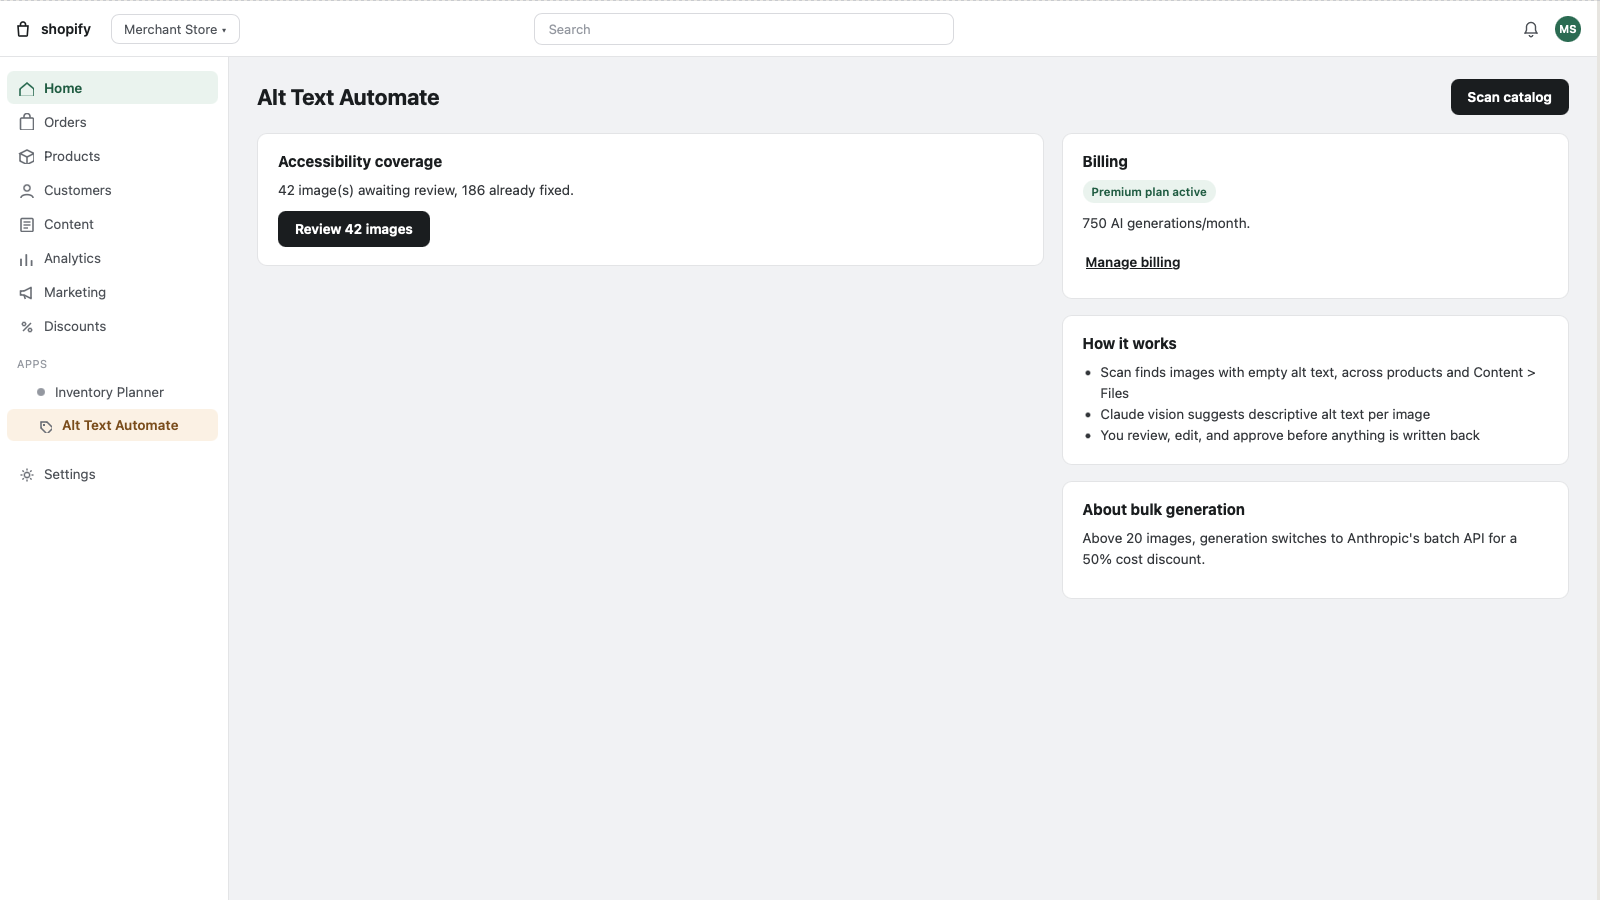Viewport: 1600px width, 900px height.
Task: Open the Merchant Store switcher dropdown
Action: pyautogui.click(x=175, y=29)
